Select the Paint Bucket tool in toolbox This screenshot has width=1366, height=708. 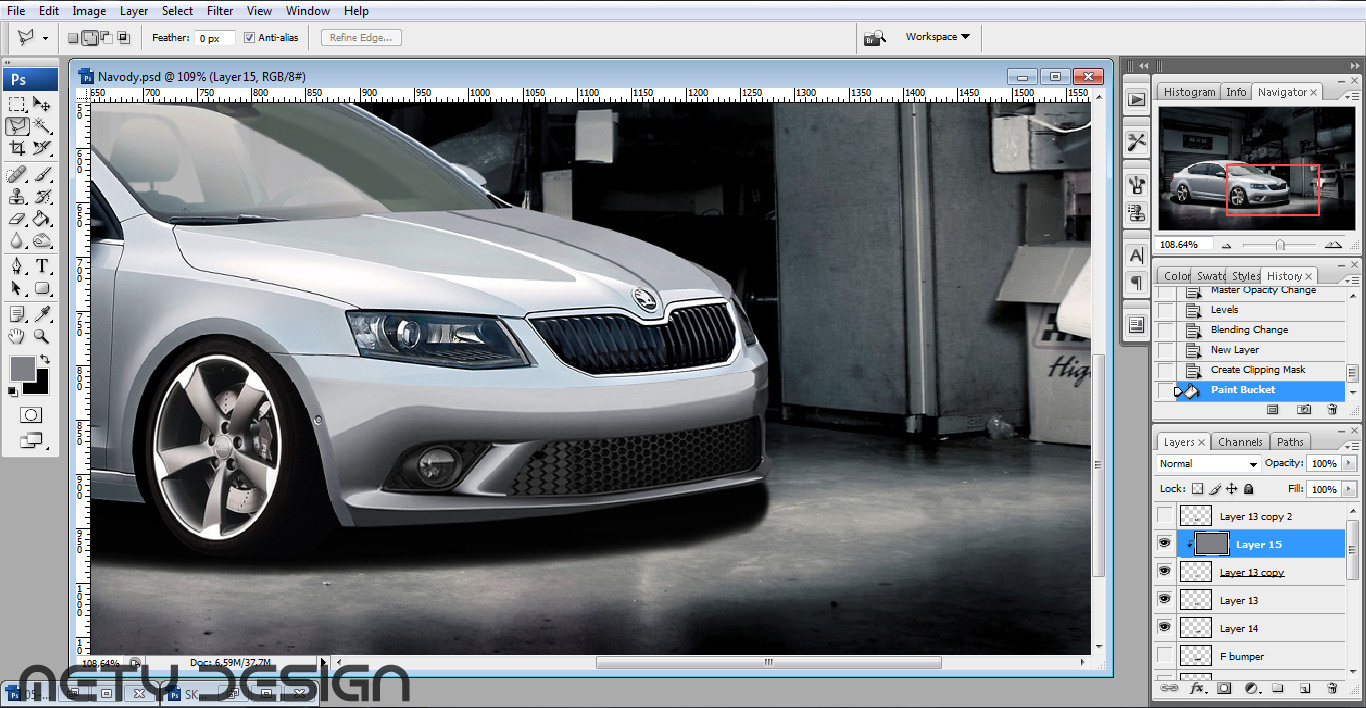pos(42,219)
